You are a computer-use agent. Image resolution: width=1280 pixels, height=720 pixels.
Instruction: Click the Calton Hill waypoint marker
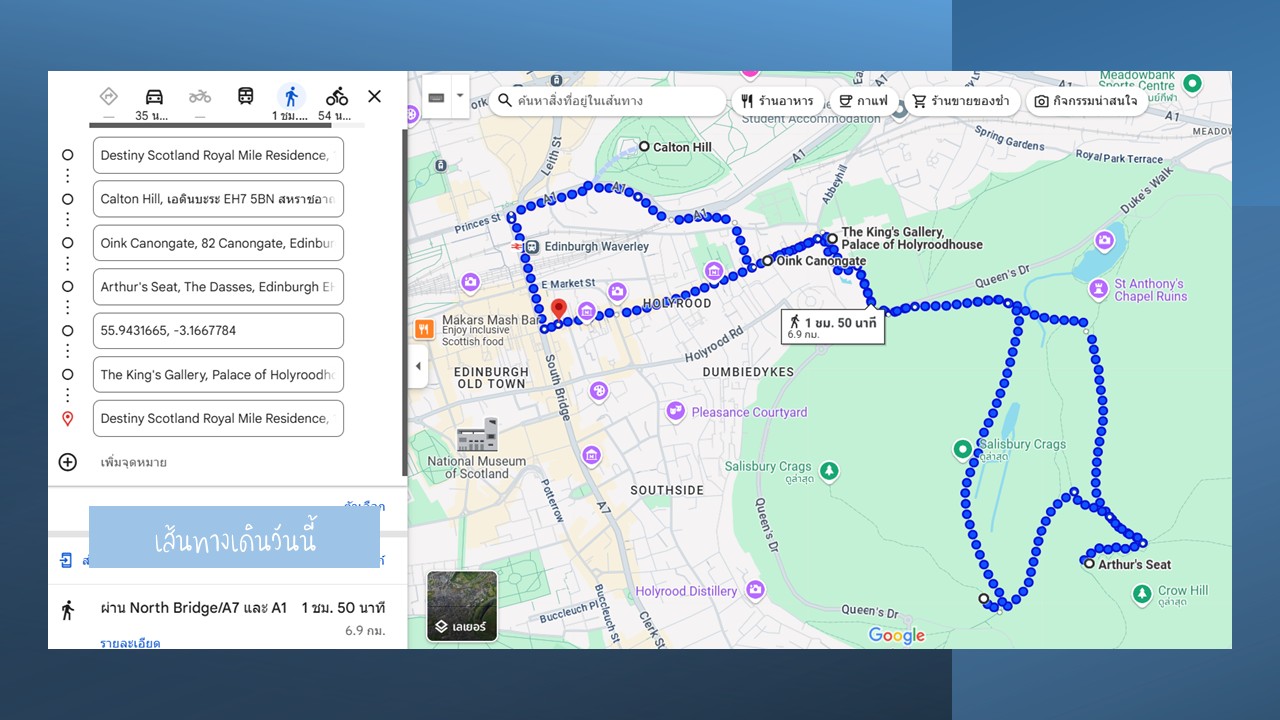click(644, 147)
